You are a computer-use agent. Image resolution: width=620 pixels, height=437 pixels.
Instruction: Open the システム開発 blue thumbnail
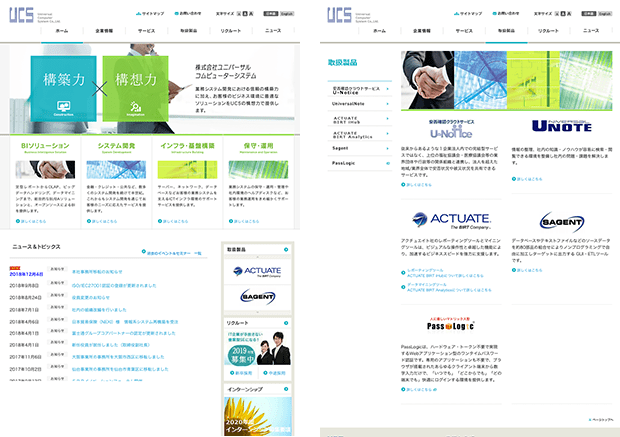click(x=116, y=170)
